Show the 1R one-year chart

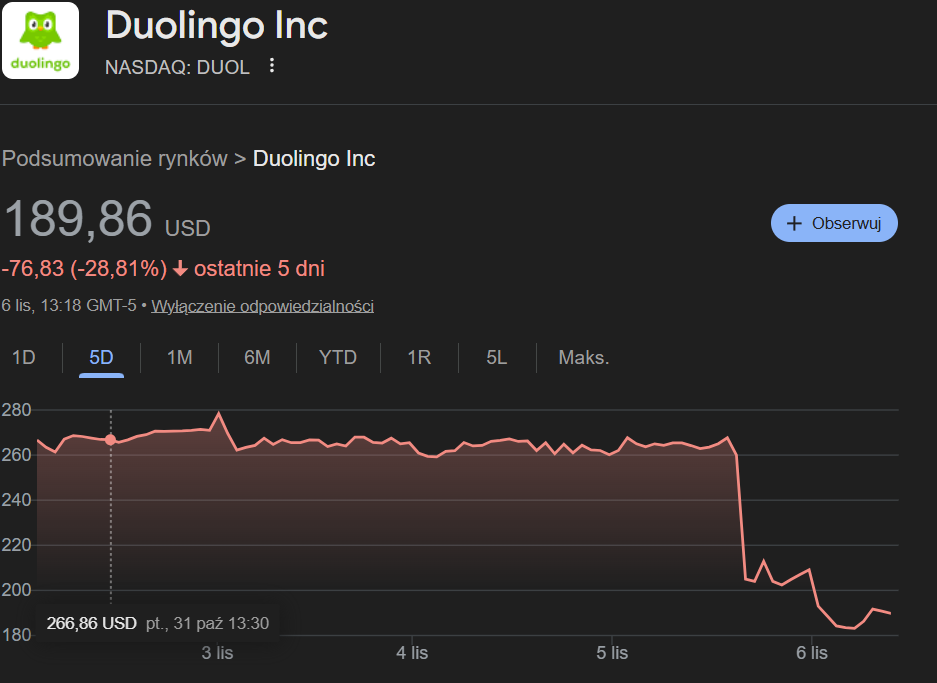click(x=419, y=357)
